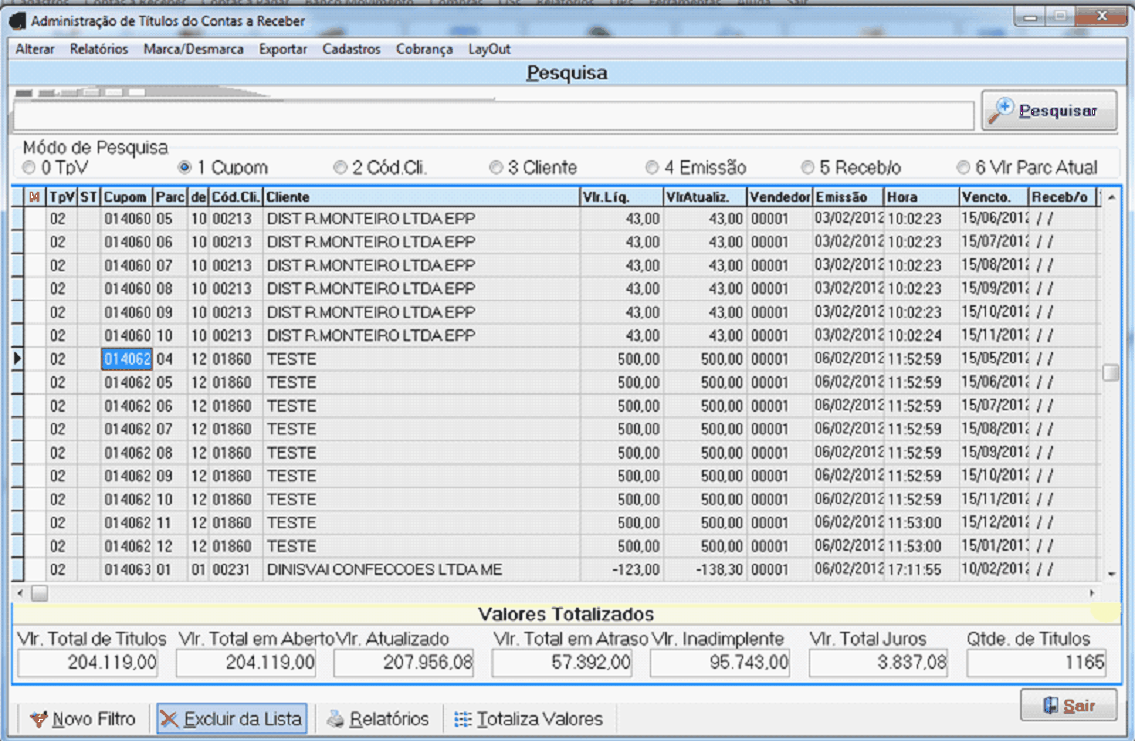
Task: Open the Cadastros menu
Action: pyautogui.click(x=351, y=49)
